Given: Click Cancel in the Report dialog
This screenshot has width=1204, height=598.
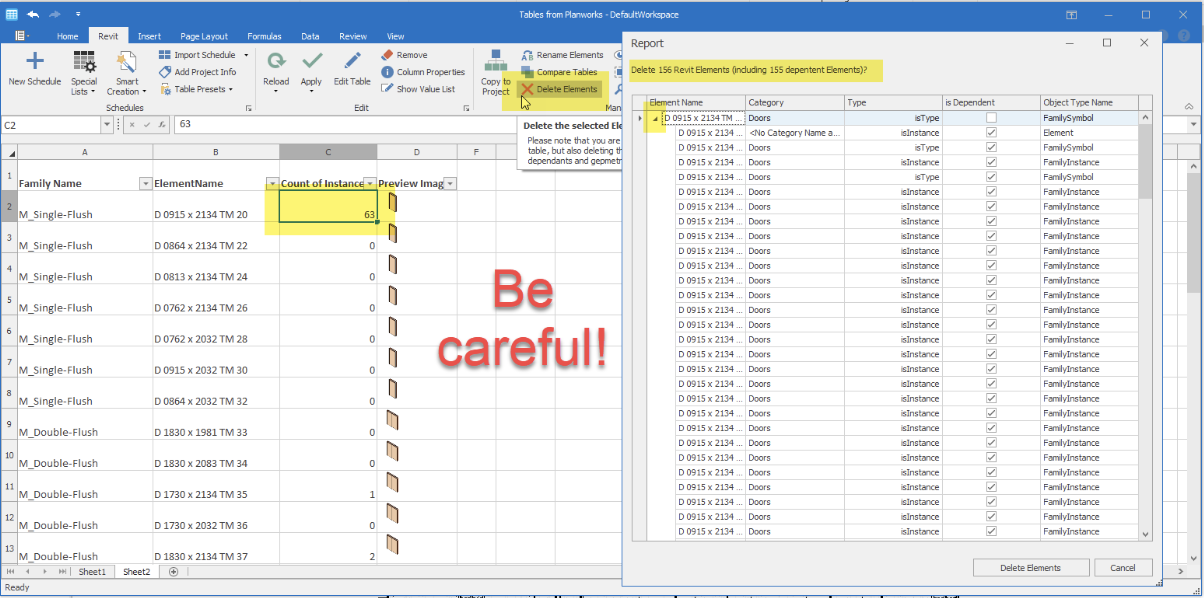Looking at the screenshot, I should [1122, 567].
